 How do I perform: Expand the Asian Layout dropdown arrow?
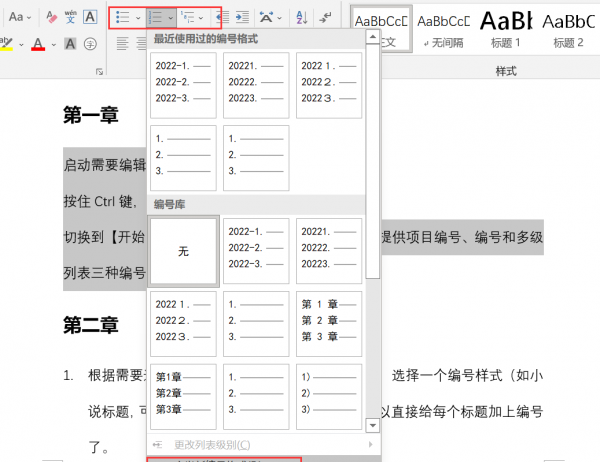point(280,18)
